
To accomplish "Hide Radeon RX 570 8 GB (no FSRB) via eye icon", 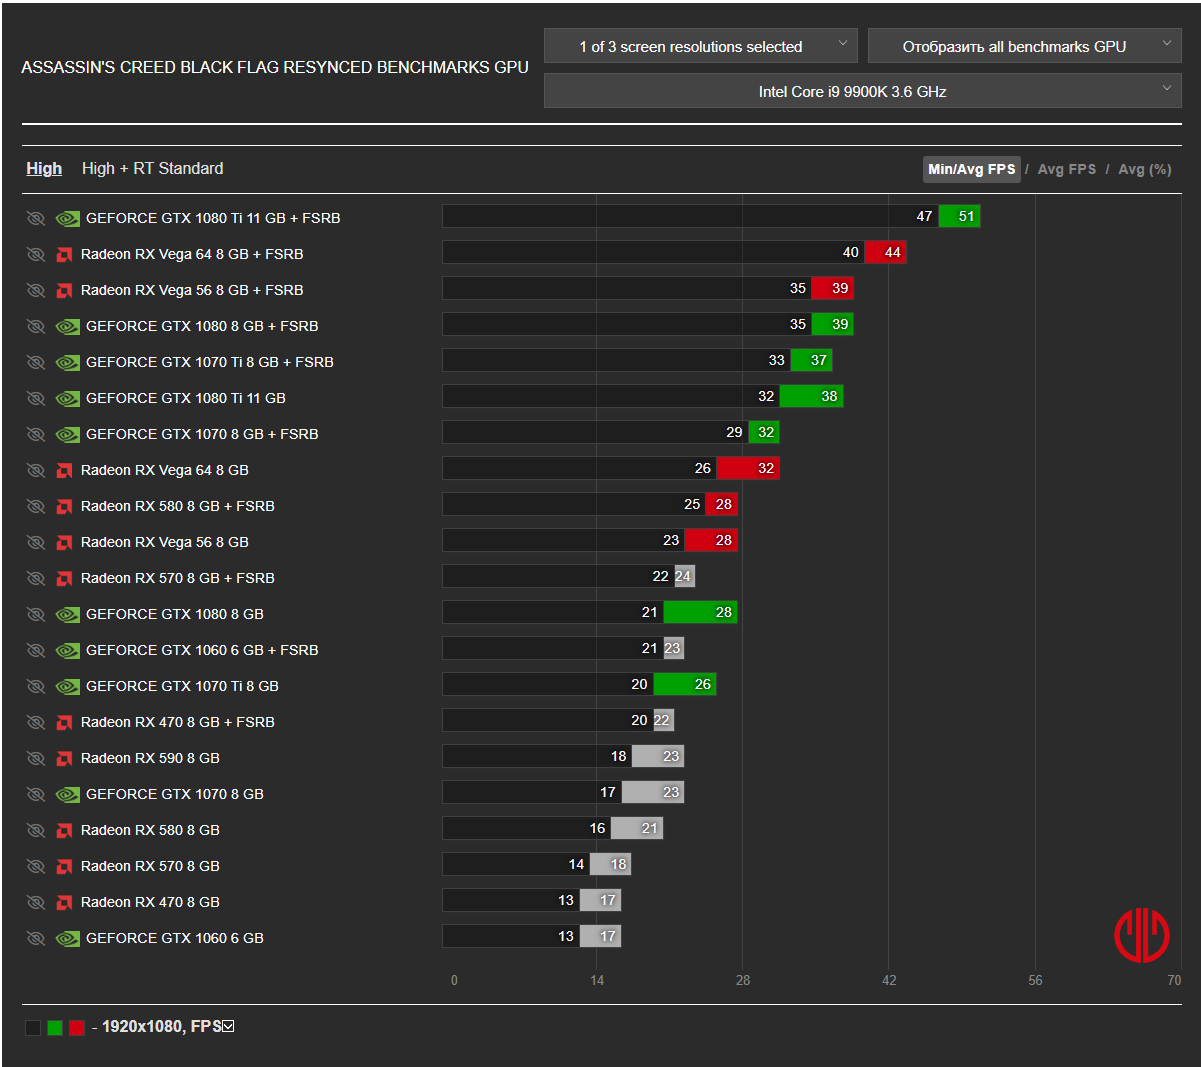I will tap(36, 866).
